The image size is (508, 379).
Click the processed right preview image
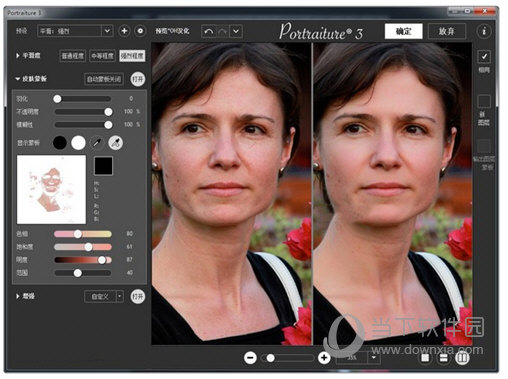tap(393, 194)
